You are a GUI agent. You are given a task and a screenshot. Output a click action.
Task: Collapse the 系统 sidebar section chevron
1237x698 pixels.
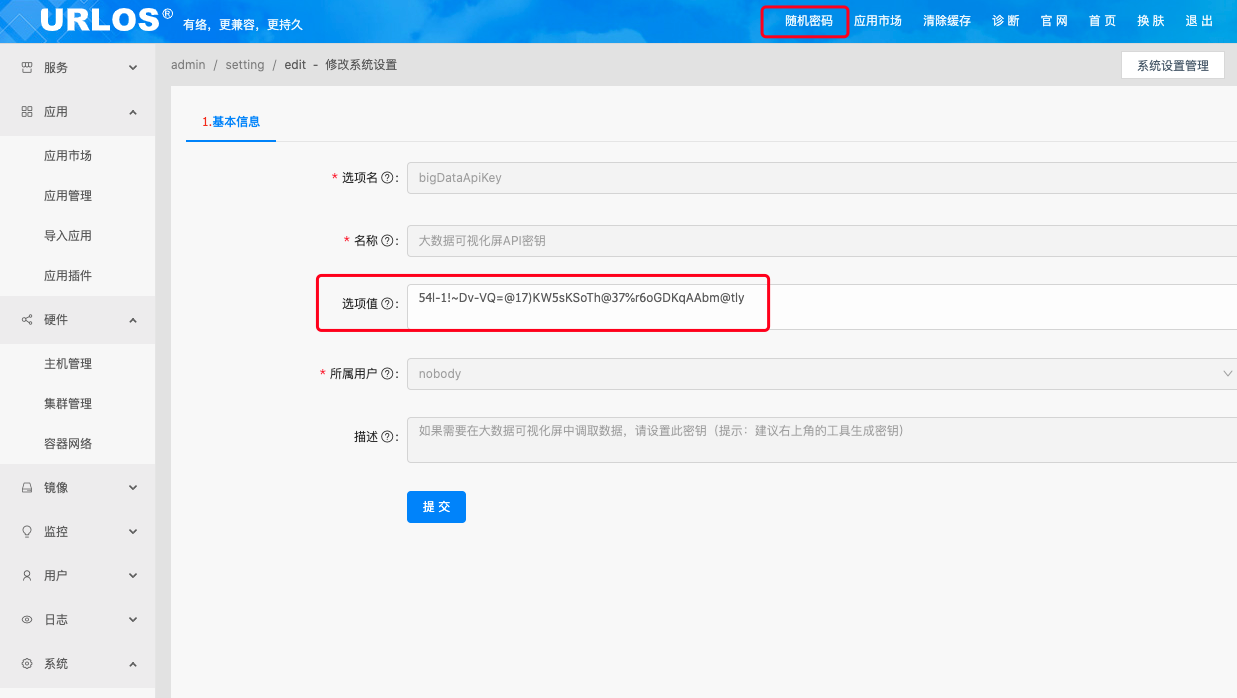click(133, 664)
